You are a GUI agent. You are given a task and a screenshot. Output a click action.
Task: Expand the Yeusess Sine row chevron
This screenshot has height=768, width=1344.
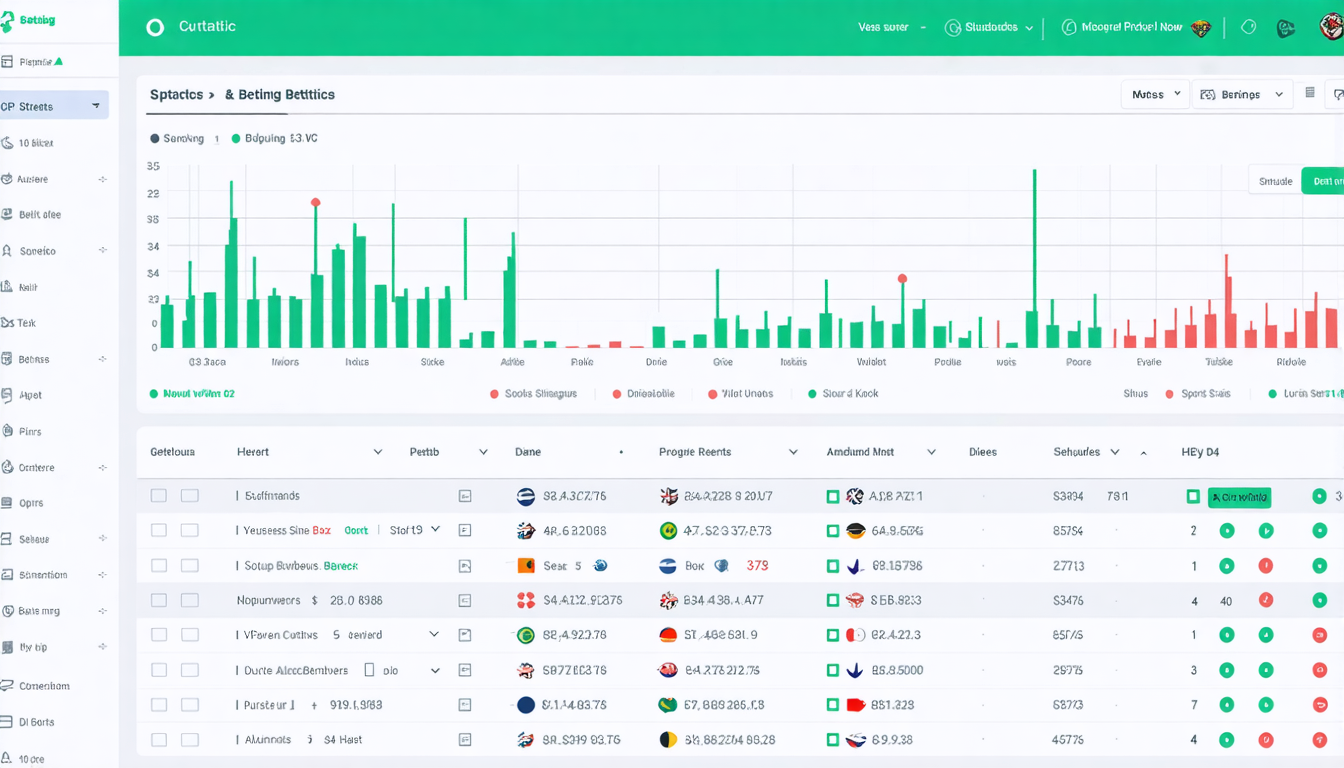[x=435, y=530]
